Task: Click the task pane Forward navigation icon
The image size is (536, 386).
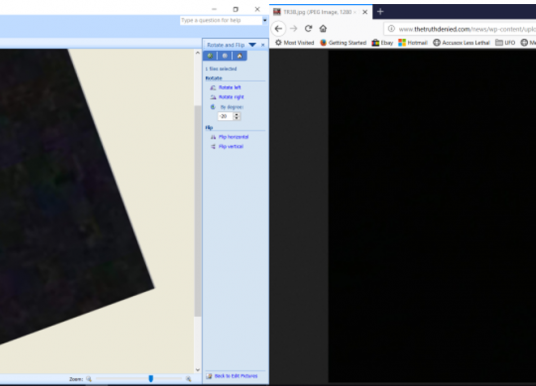Action: coord(225,56)
